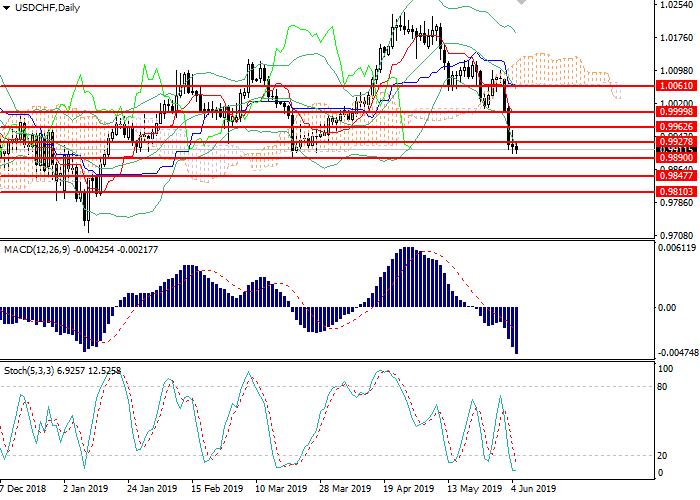Screen dimensions: 700x500
Task: Click the red 1.00610 price level tag
Action: [x=676, y=86]
